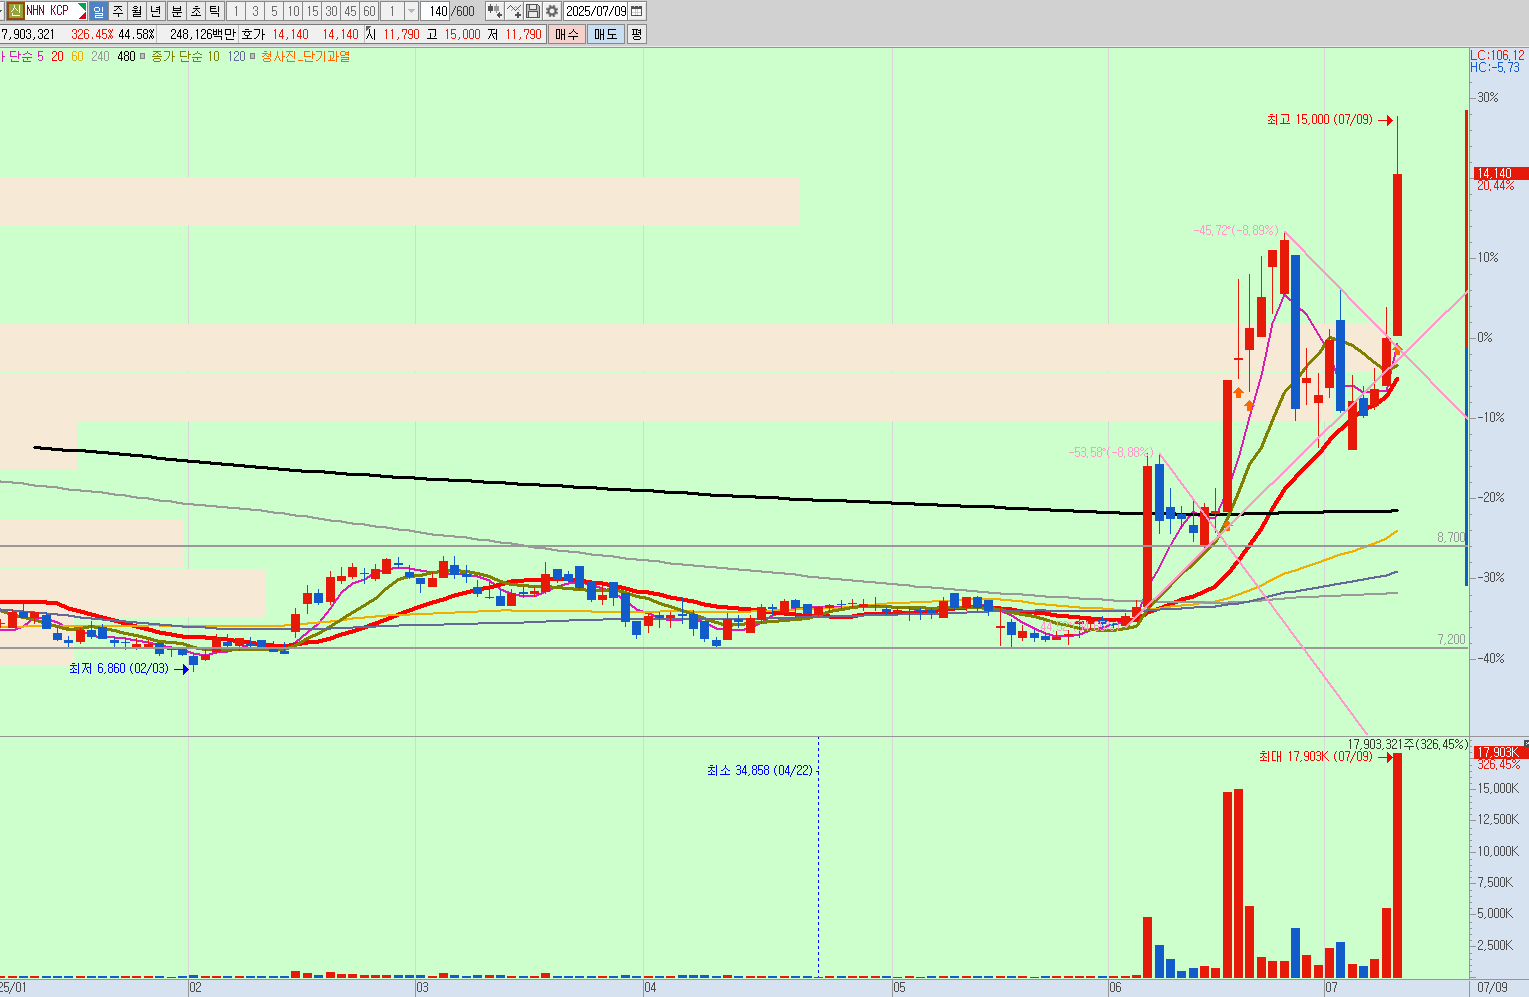Click the 최소 34,858 (04/22) volume label

click(x=760, y=770)
